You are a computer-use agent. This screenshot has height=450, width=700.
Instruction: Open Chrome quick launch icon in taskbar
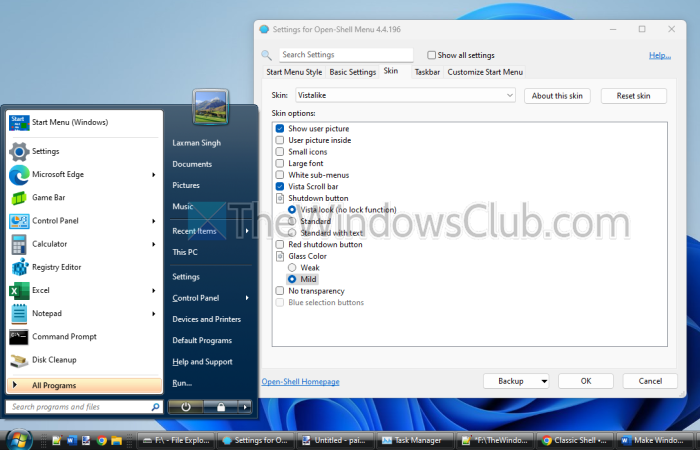click(102, 441)
